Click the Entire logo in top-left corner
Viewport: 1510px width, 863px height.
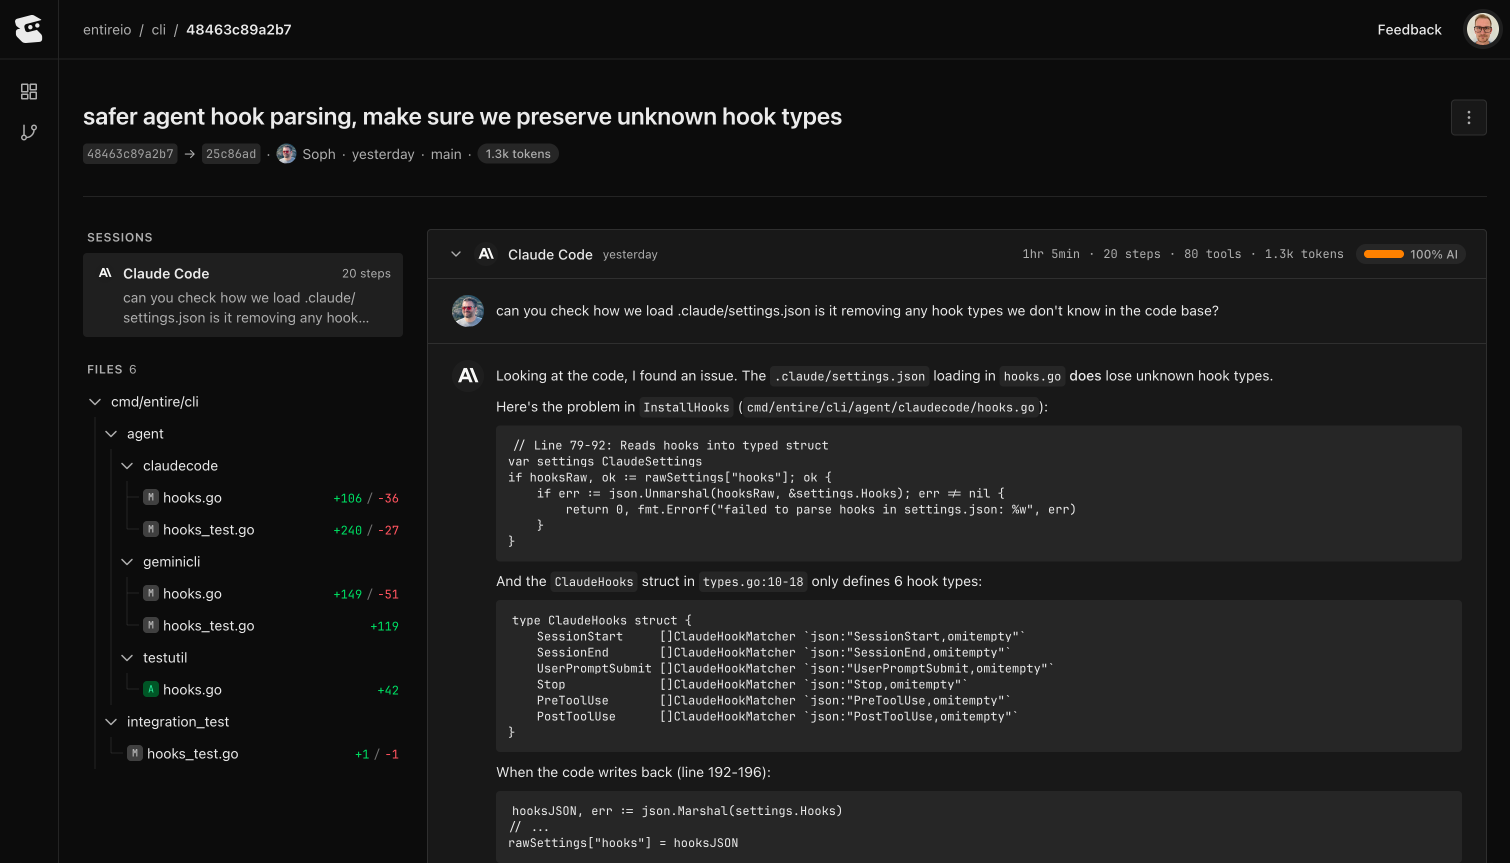[x=29, y=30]
